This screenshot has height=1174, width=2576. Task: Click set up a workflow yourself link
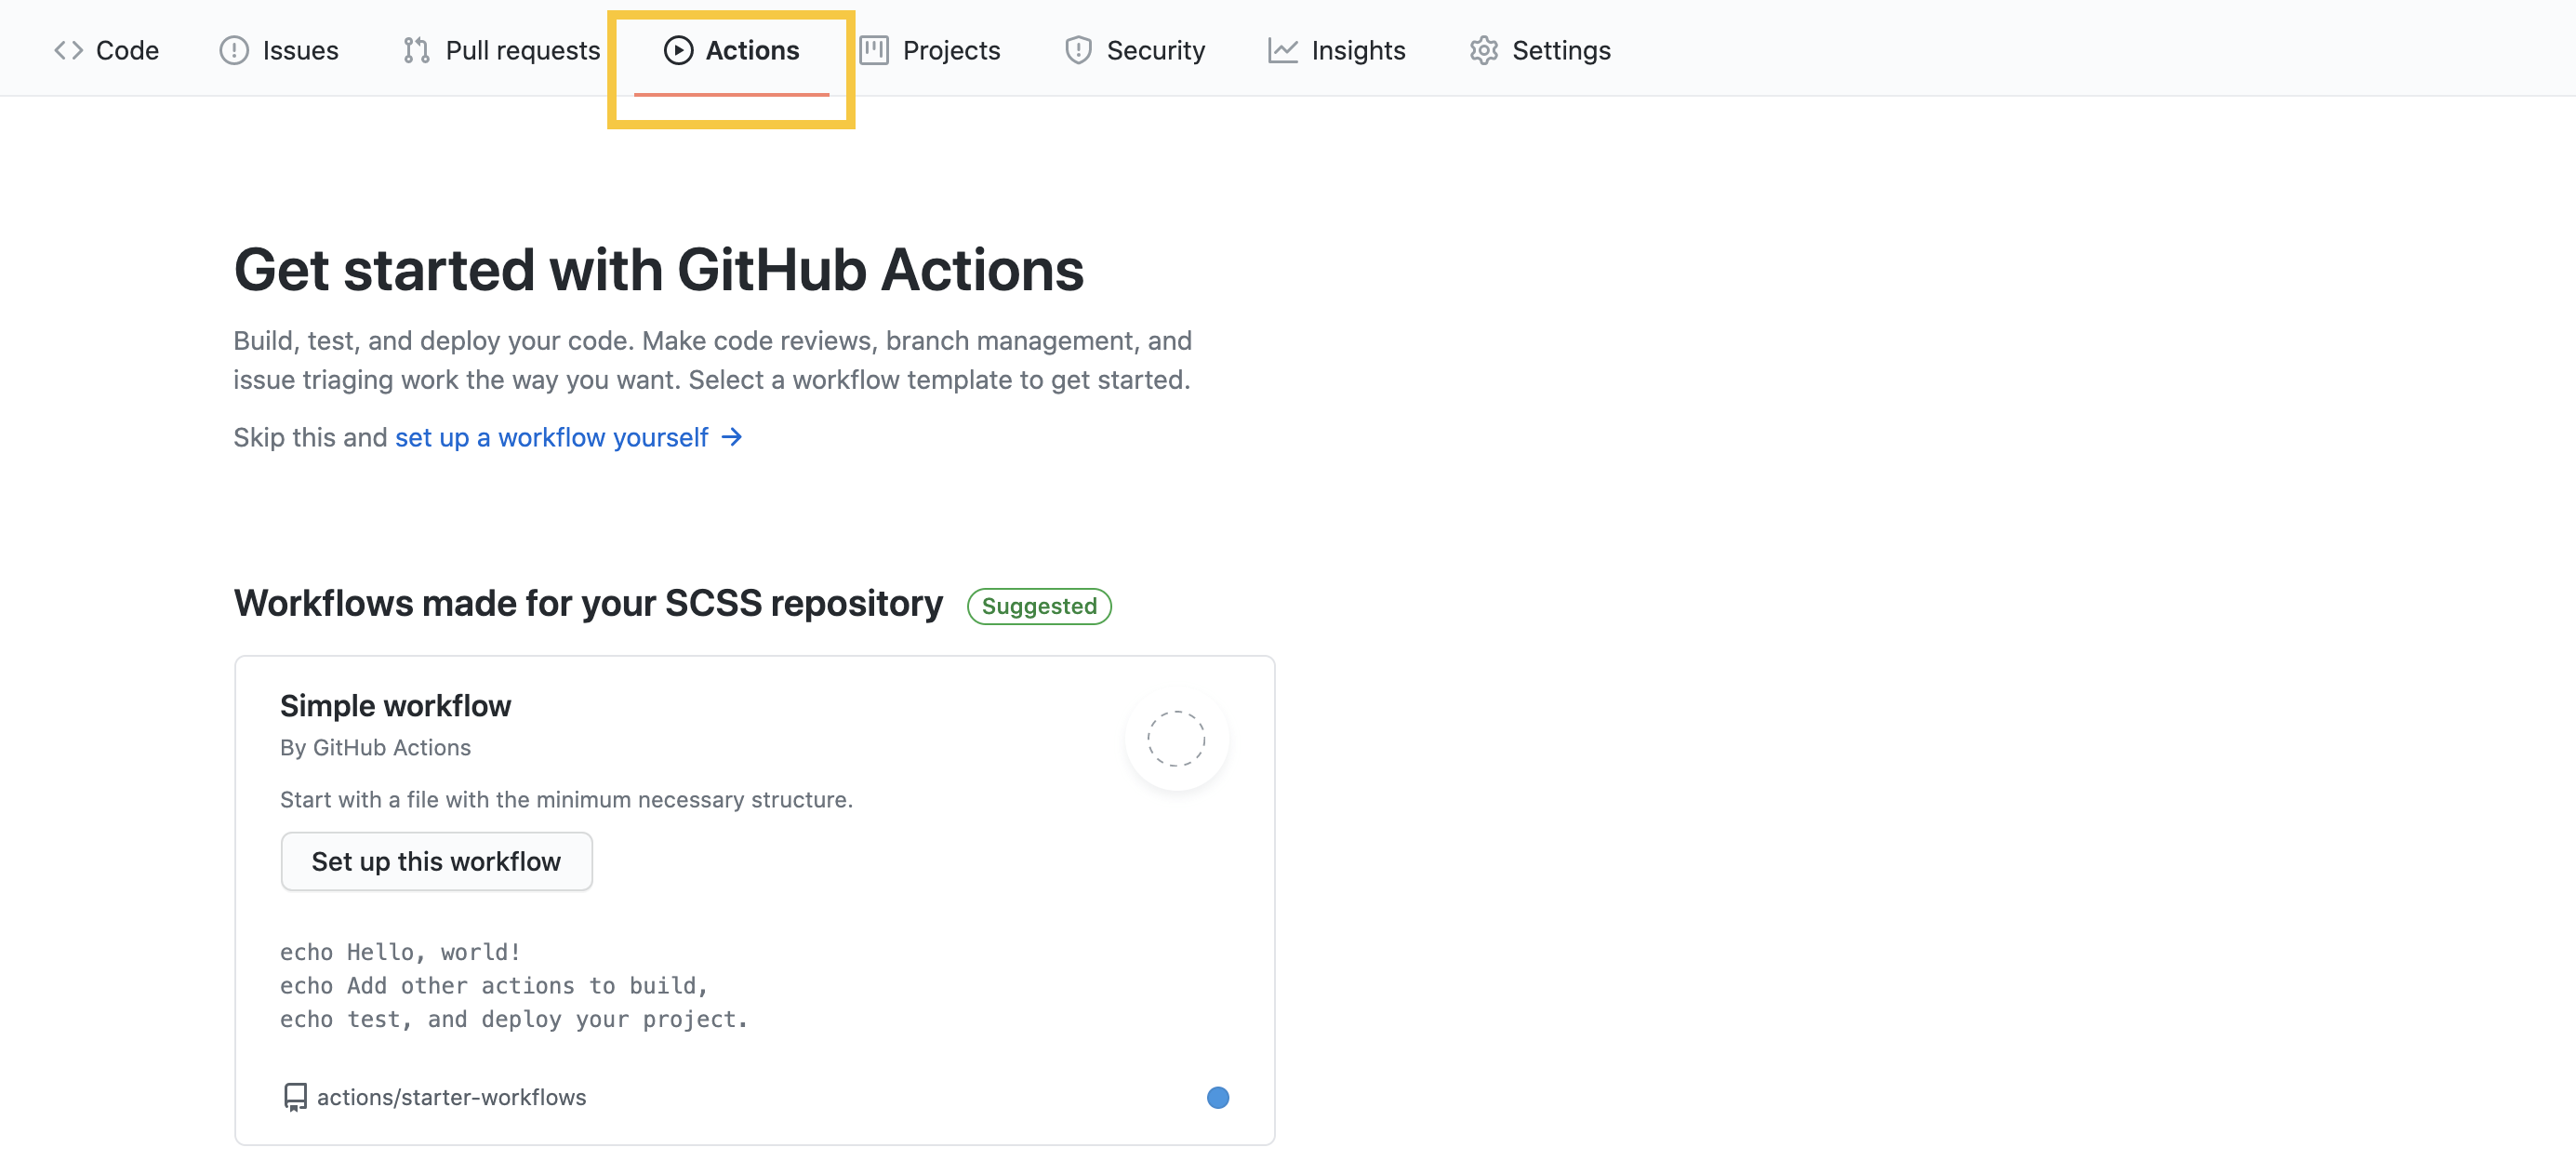pos(551,435)
